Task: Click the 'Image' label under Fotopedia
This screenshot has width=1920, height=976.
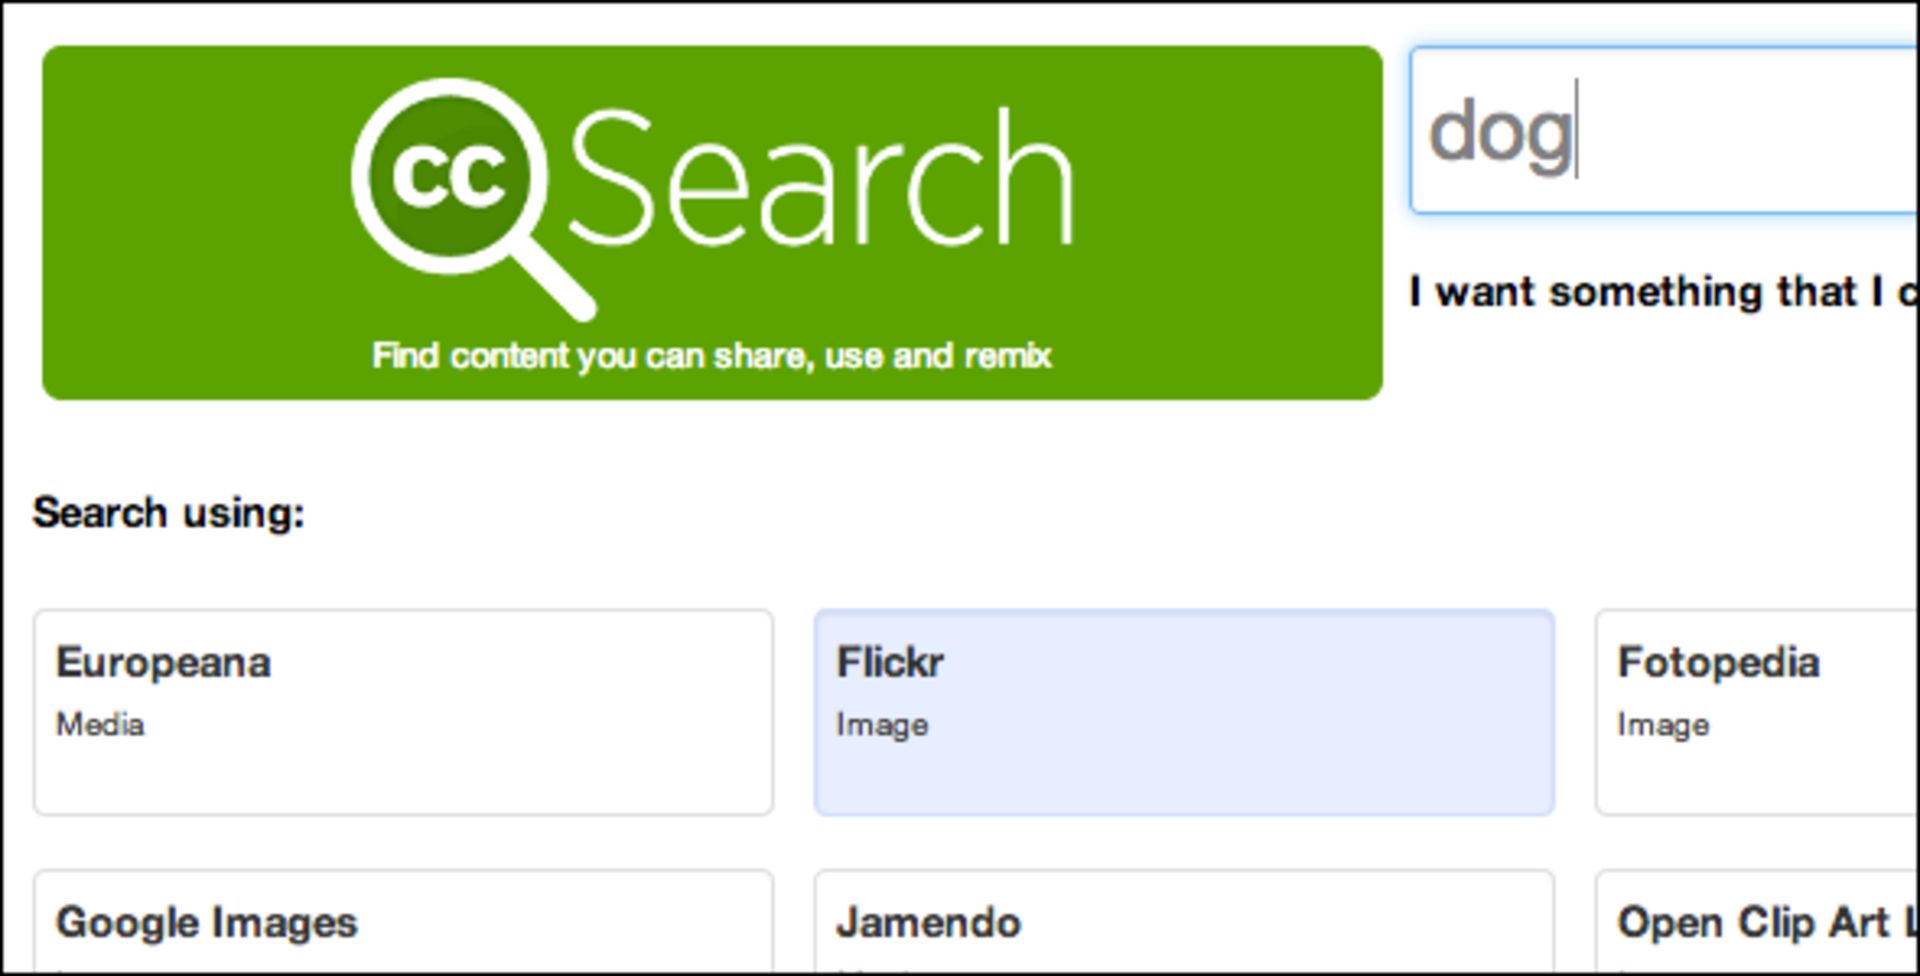Action: pyautogui.click(x=1663, y=726)
